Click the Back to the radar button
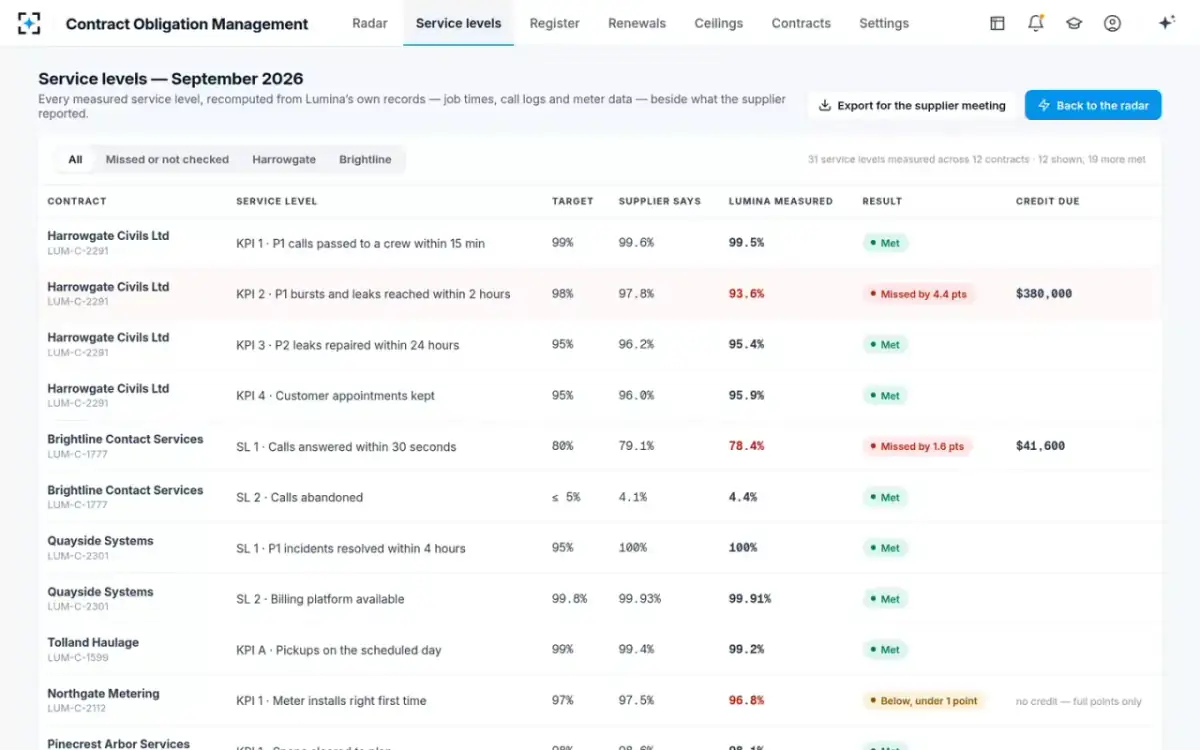Image resolution: width=1200 pixels, height=750 pixels. 1093,105
